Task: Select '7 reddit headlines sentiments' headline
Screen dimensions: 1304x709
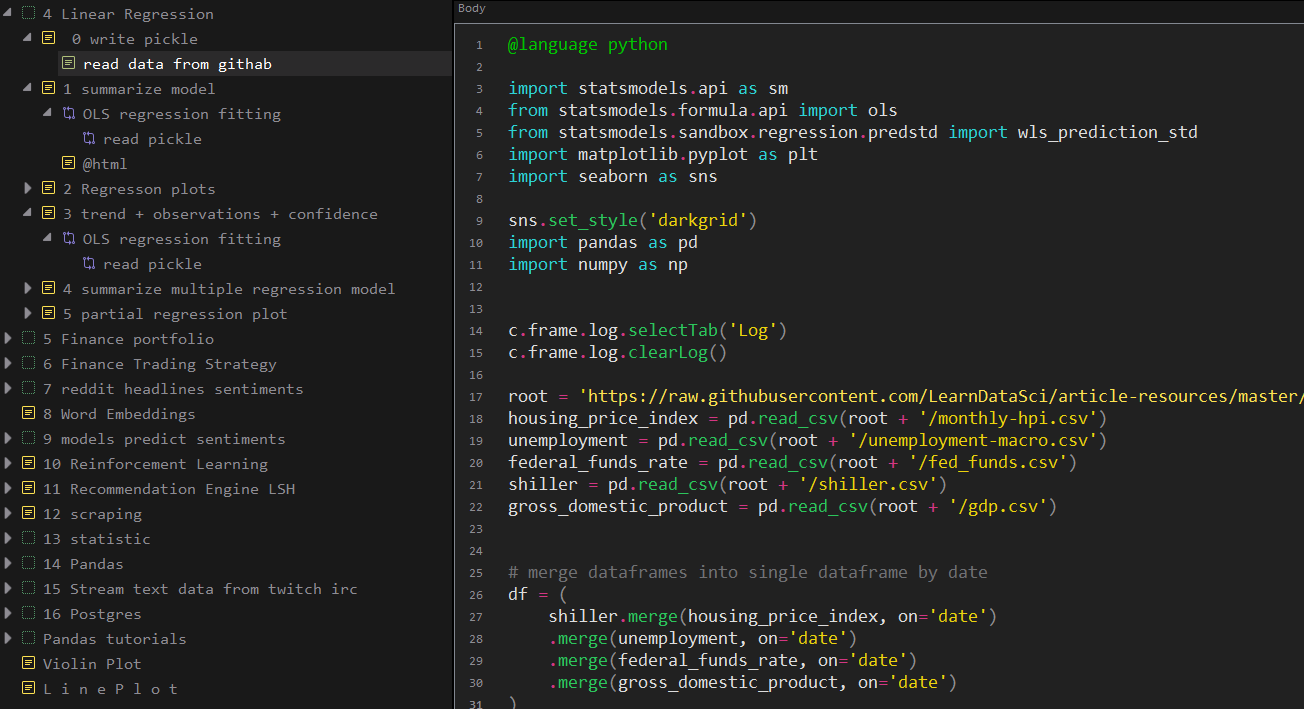Action: point(172,389)
